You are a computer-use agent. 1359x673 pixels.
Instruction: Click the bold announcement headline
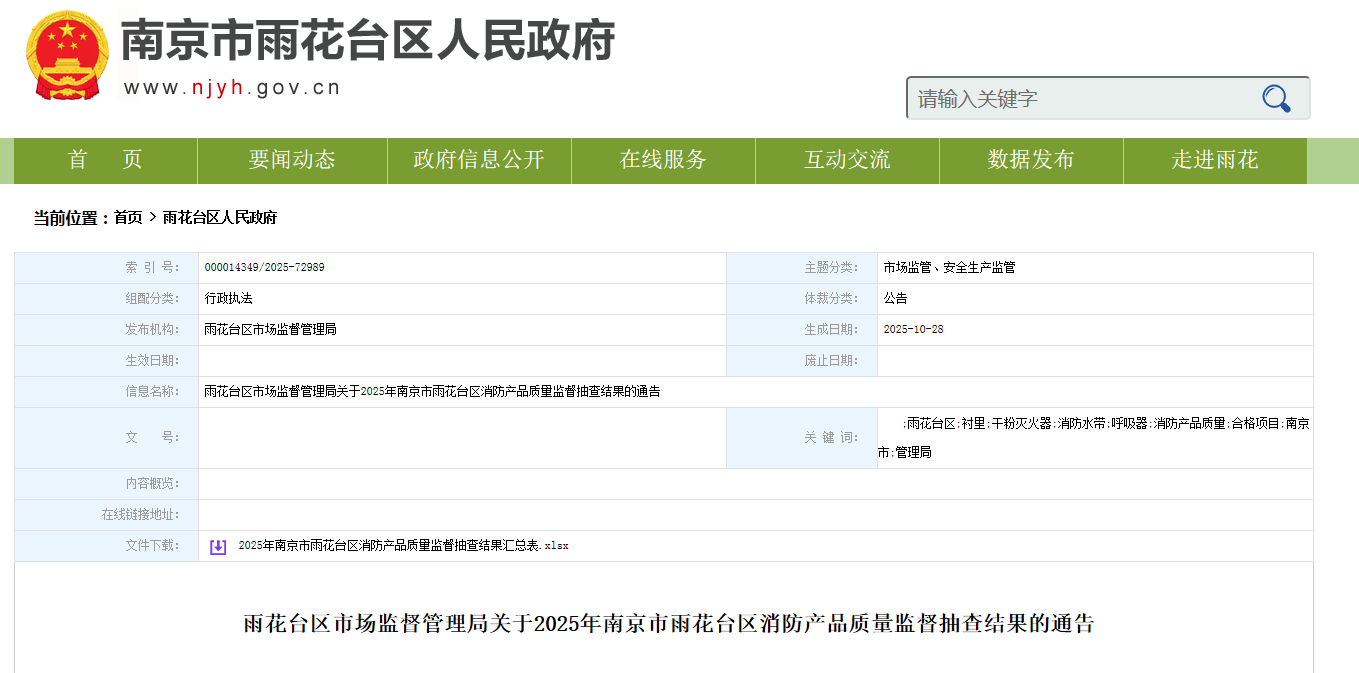(x=669, y=624)
